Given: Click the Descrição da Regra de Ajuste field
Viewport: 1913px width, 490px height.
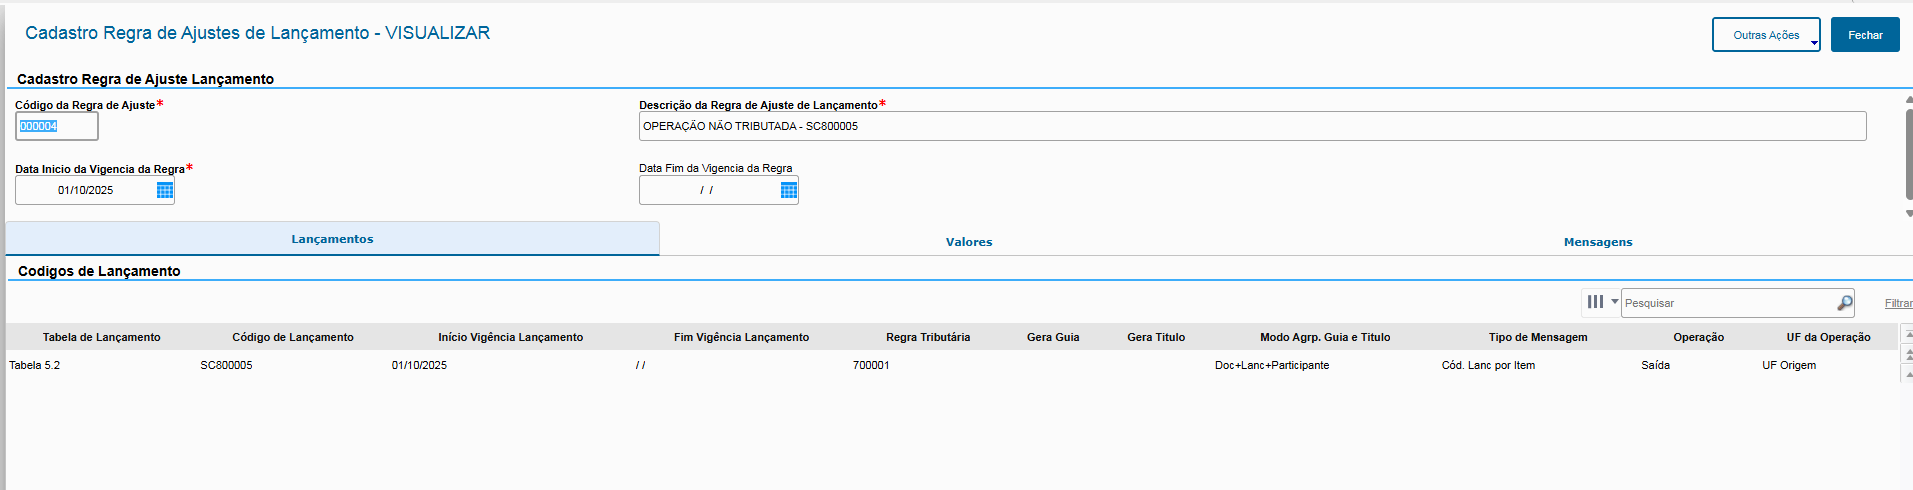Looking at the screenshot, I should point(1251,126).
